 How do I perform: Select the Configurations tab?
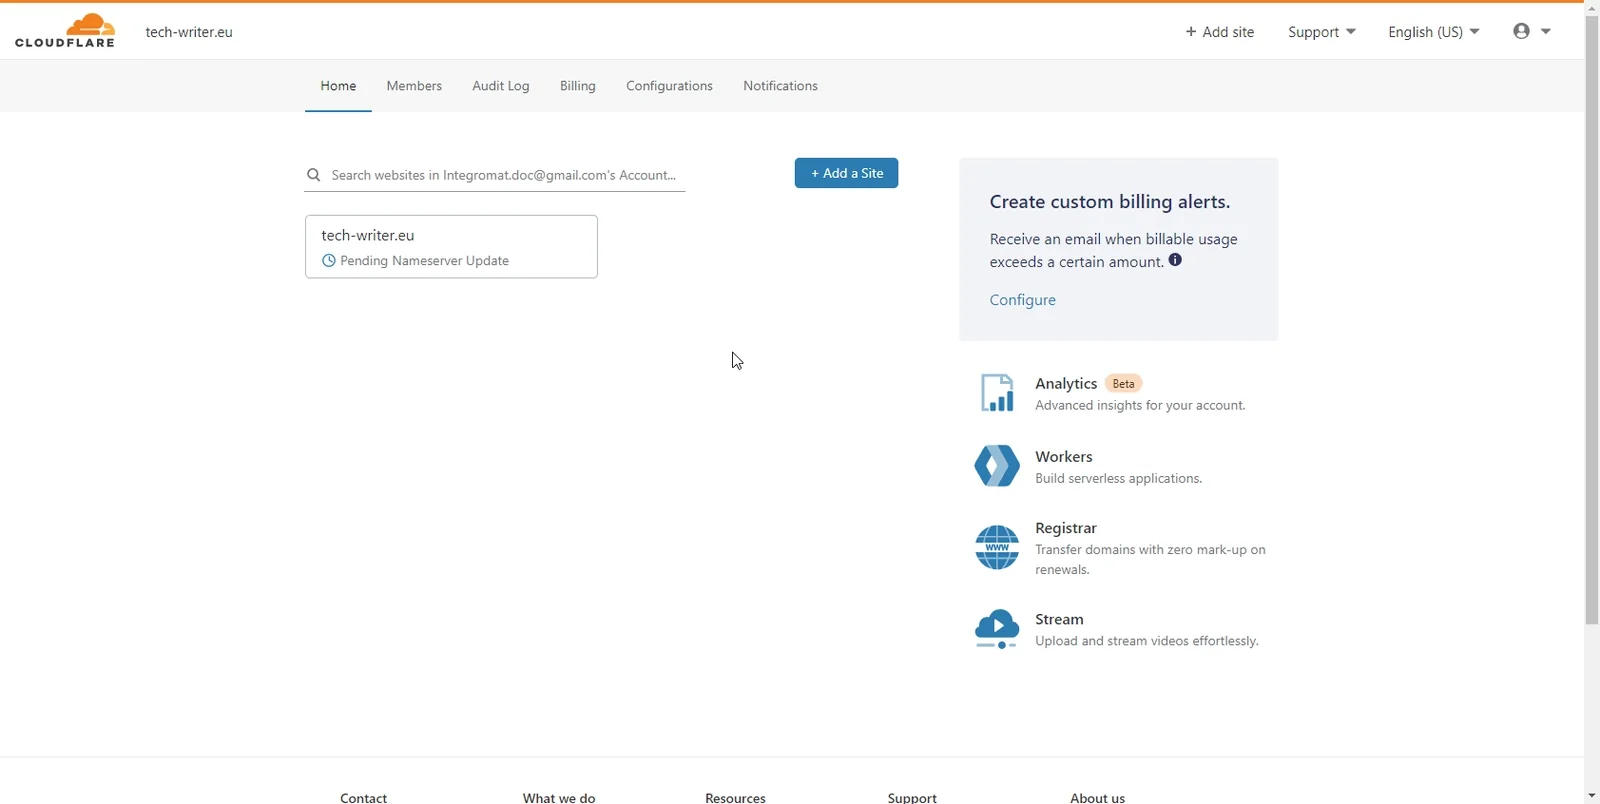(669, 86)
